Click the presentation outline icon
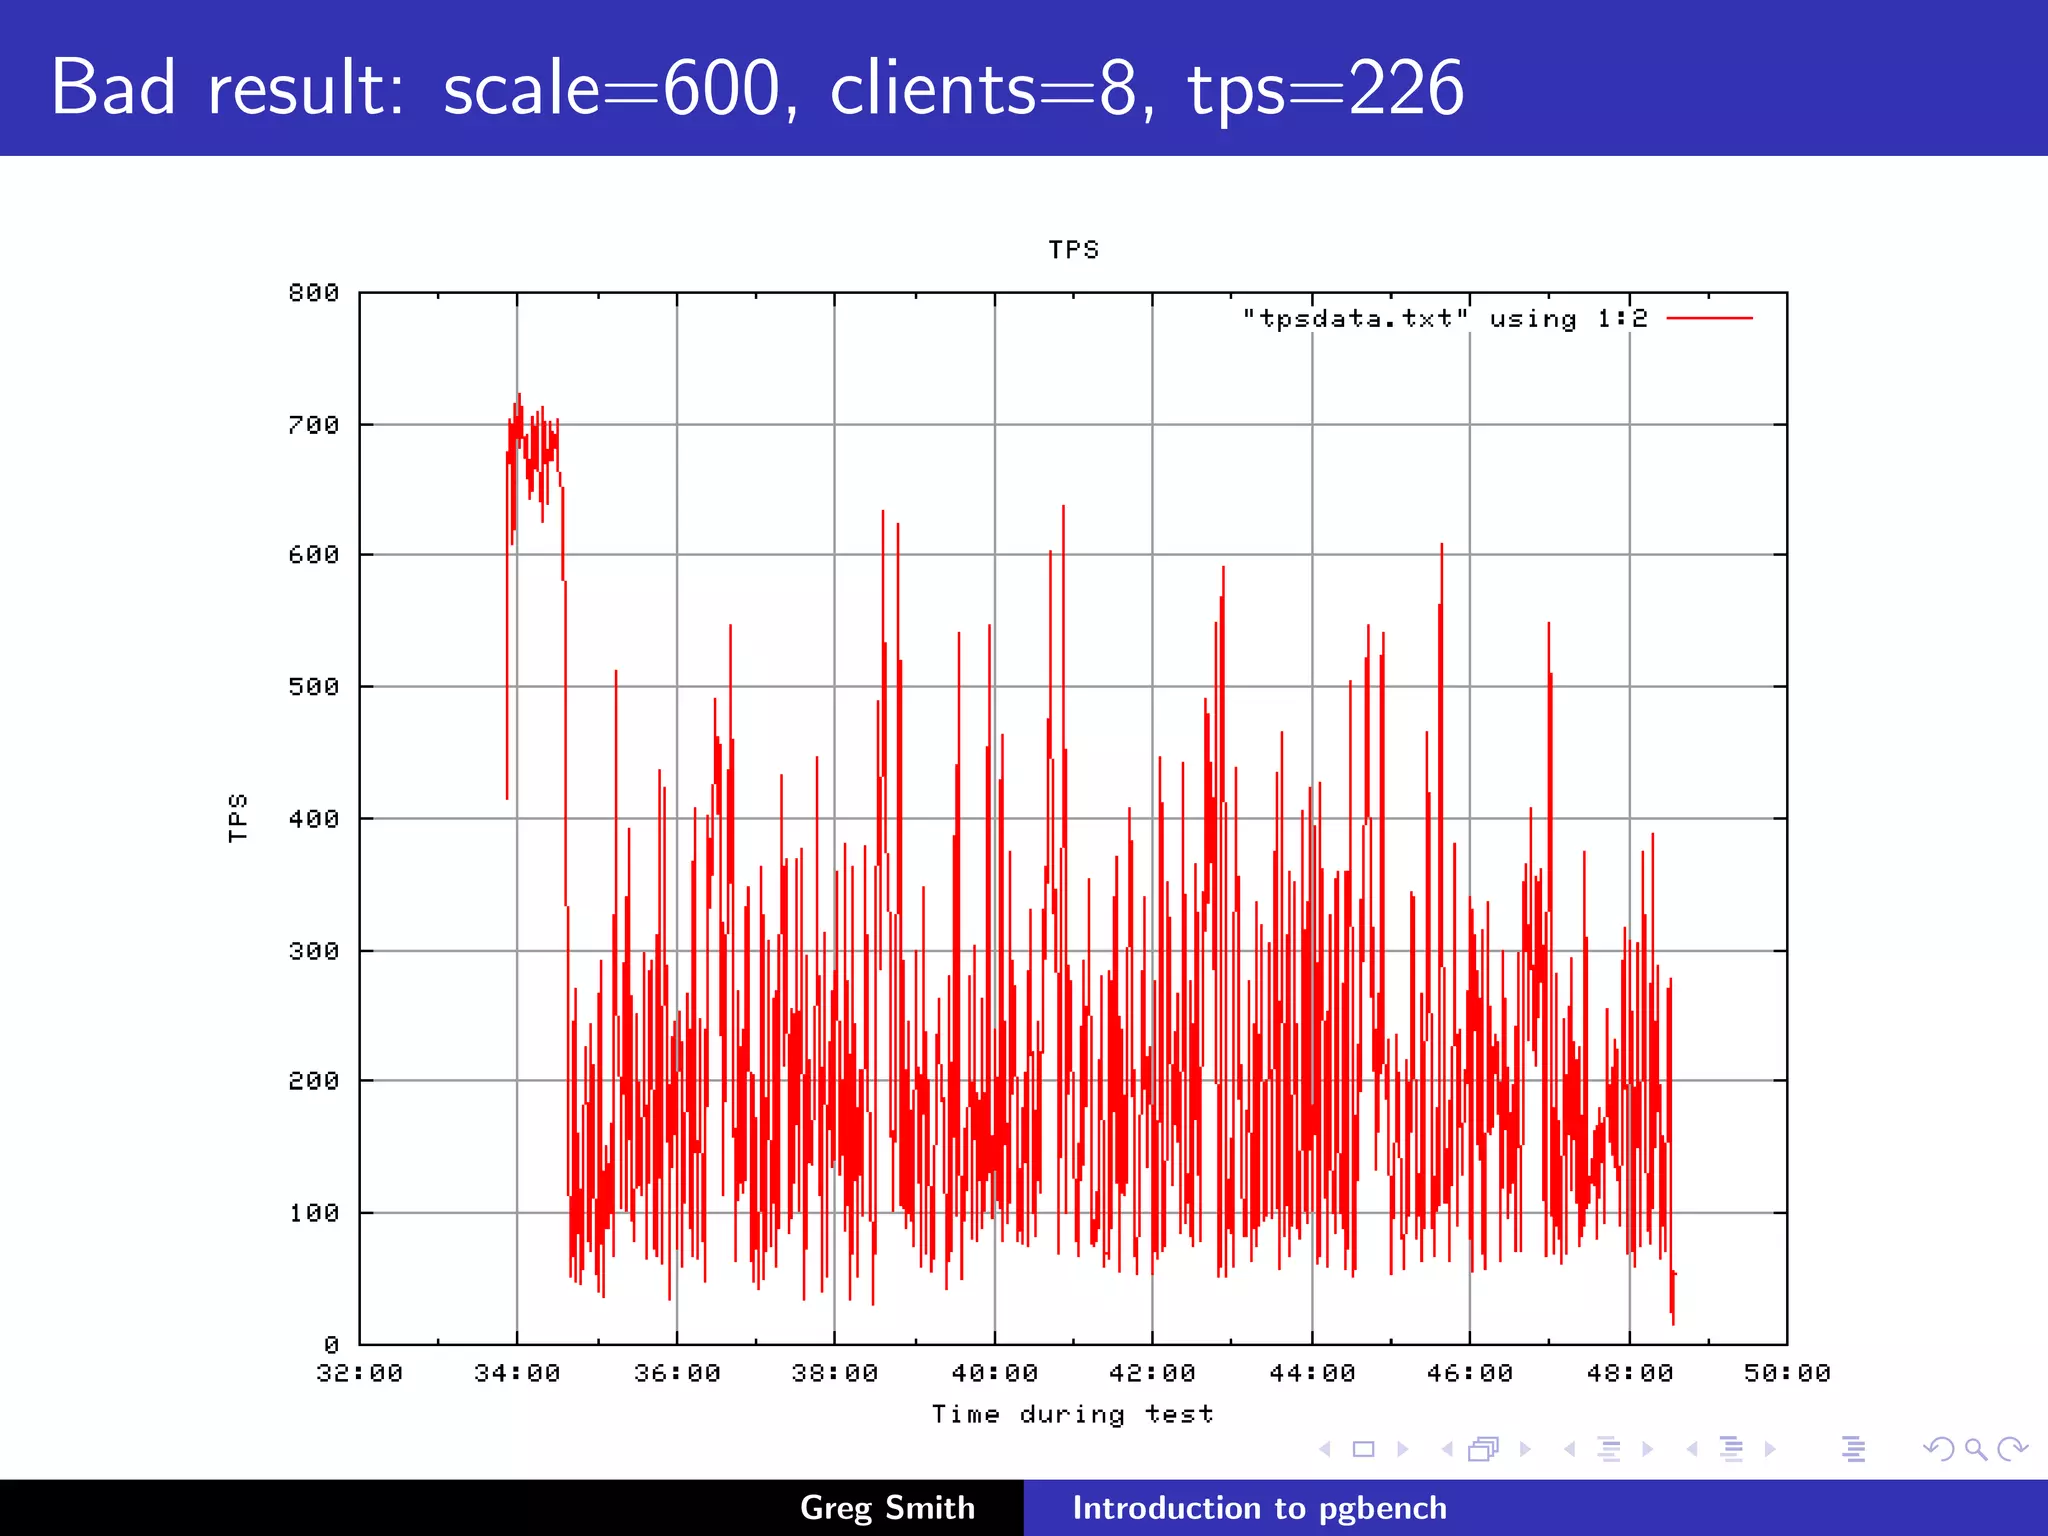The image size is (2048, 1536). [x=1853, y=1449]
